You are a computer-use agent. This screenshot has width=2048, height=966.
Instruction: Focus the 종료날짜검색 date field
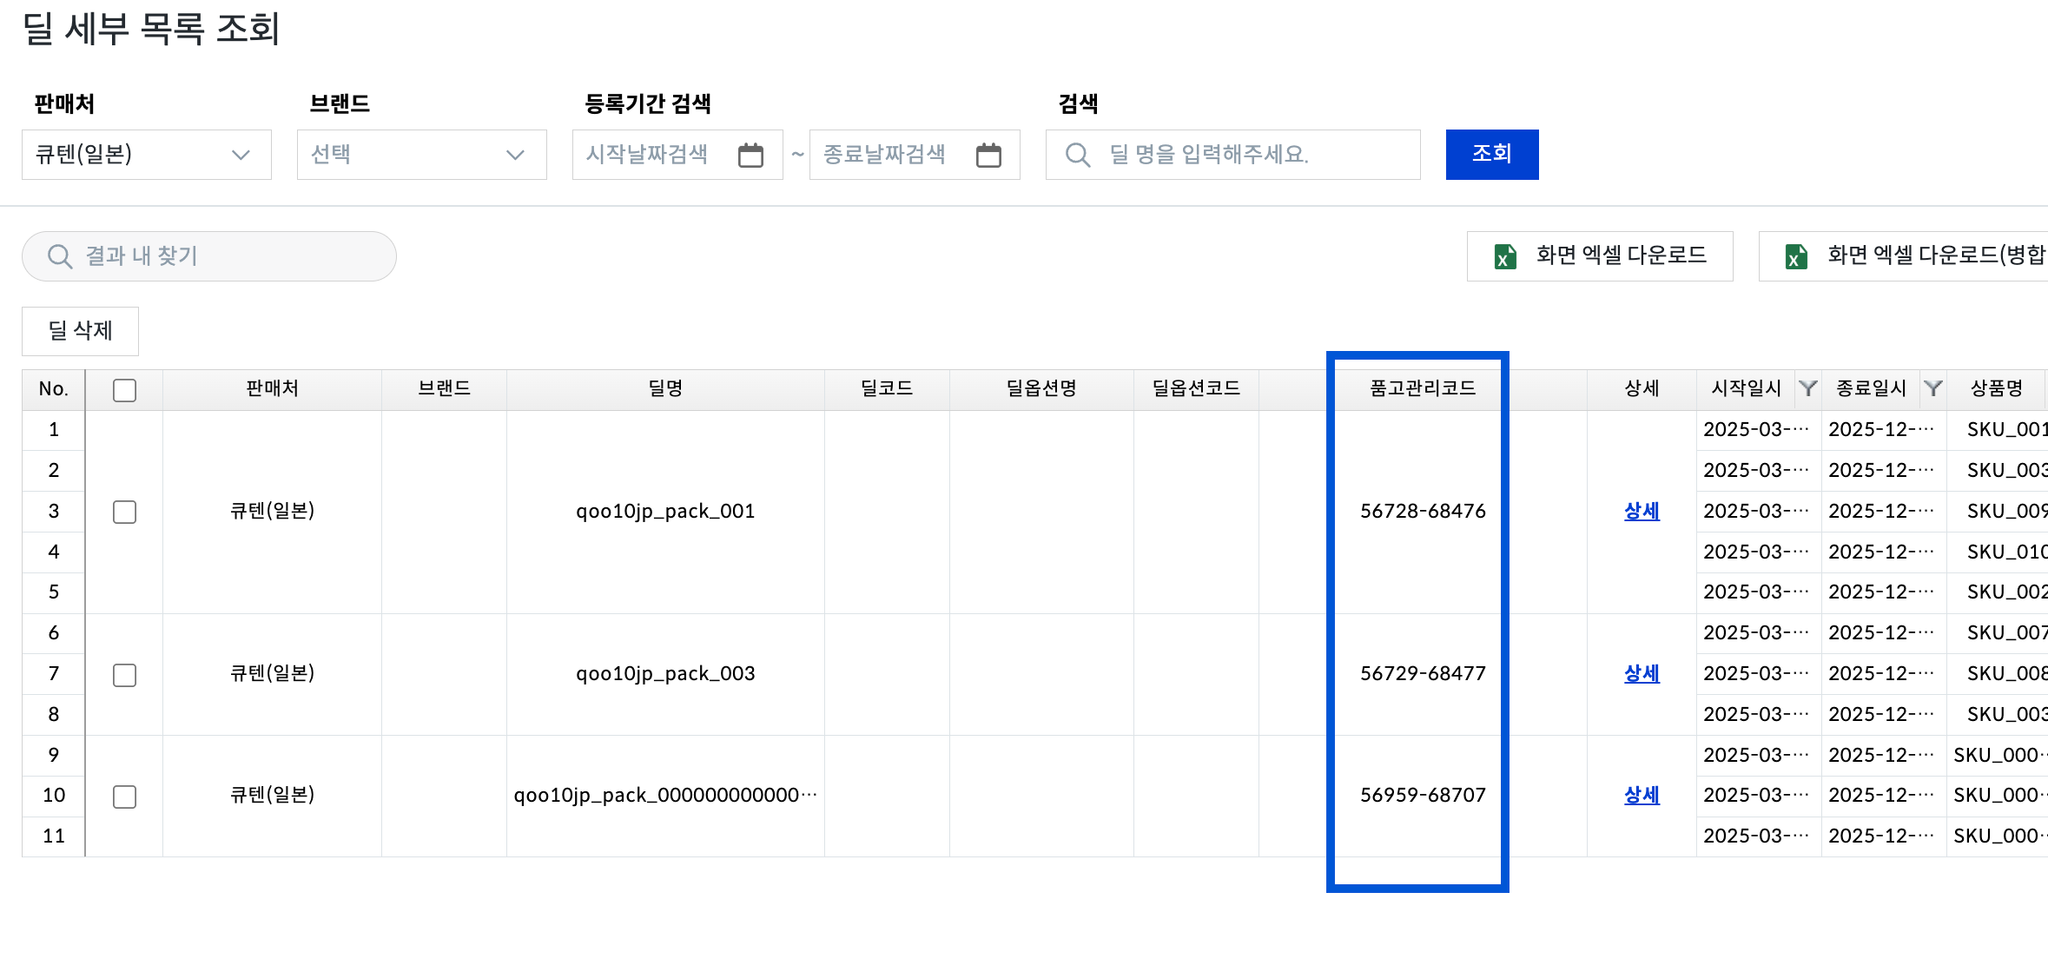[915, 155]
